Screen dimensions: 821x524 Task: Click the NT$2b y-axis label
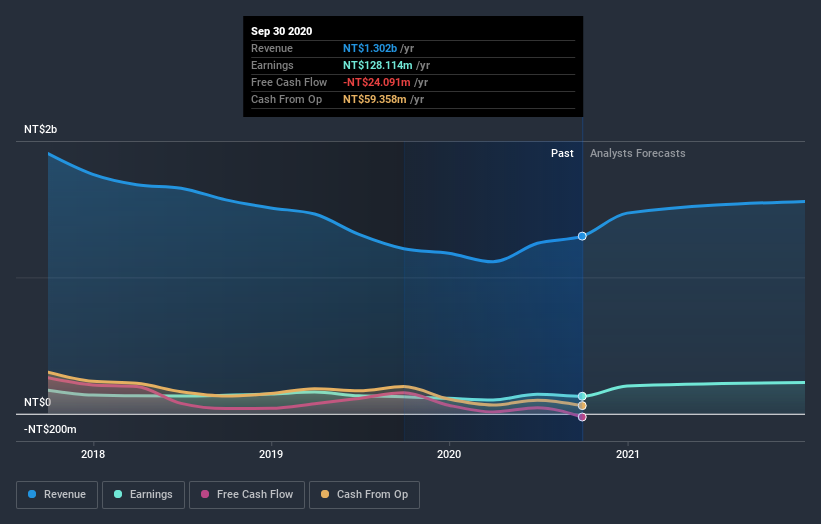(40, 129)
